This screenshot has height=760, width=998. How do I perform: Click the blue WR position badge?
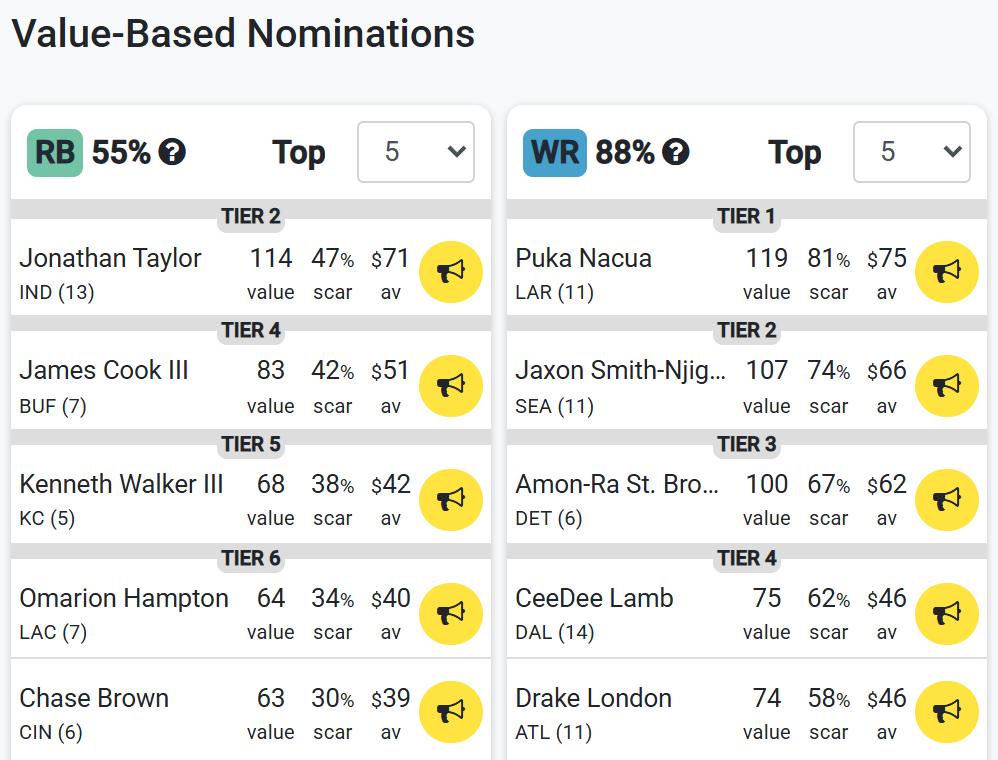click(554, 153)
